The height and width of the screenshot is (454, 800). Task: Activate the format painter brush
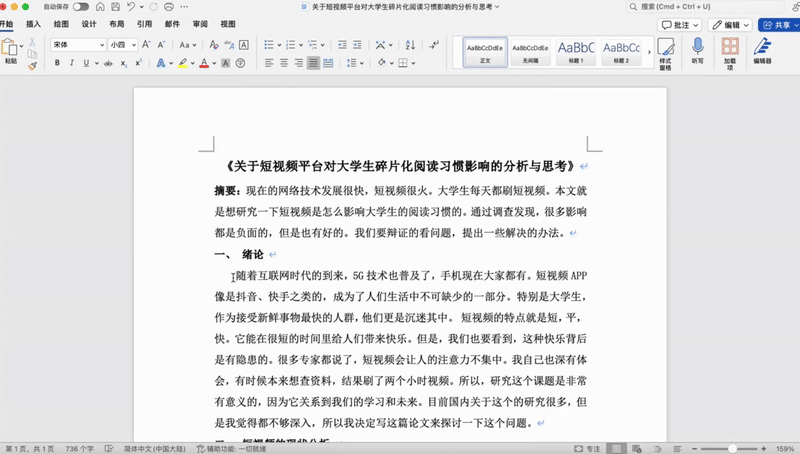32,66
